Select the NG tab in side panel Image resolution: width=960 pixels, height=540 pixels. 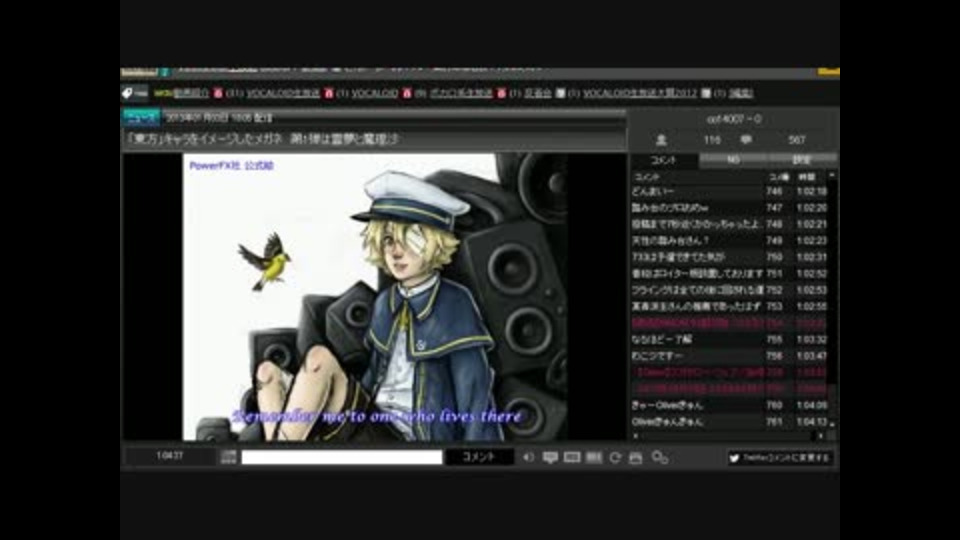pos(733,160)
